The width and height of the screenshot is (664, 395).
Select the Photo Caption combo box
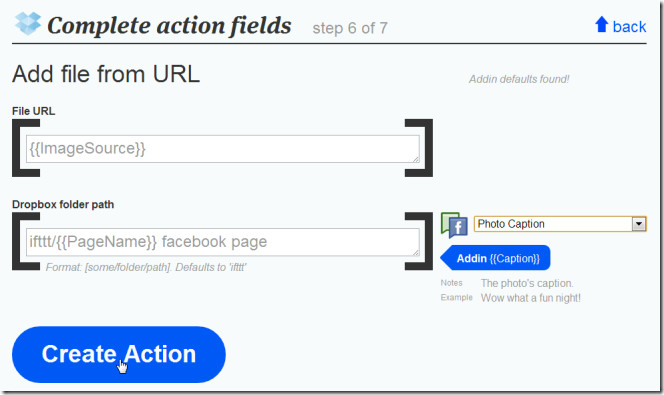click(x=560, y=224)
